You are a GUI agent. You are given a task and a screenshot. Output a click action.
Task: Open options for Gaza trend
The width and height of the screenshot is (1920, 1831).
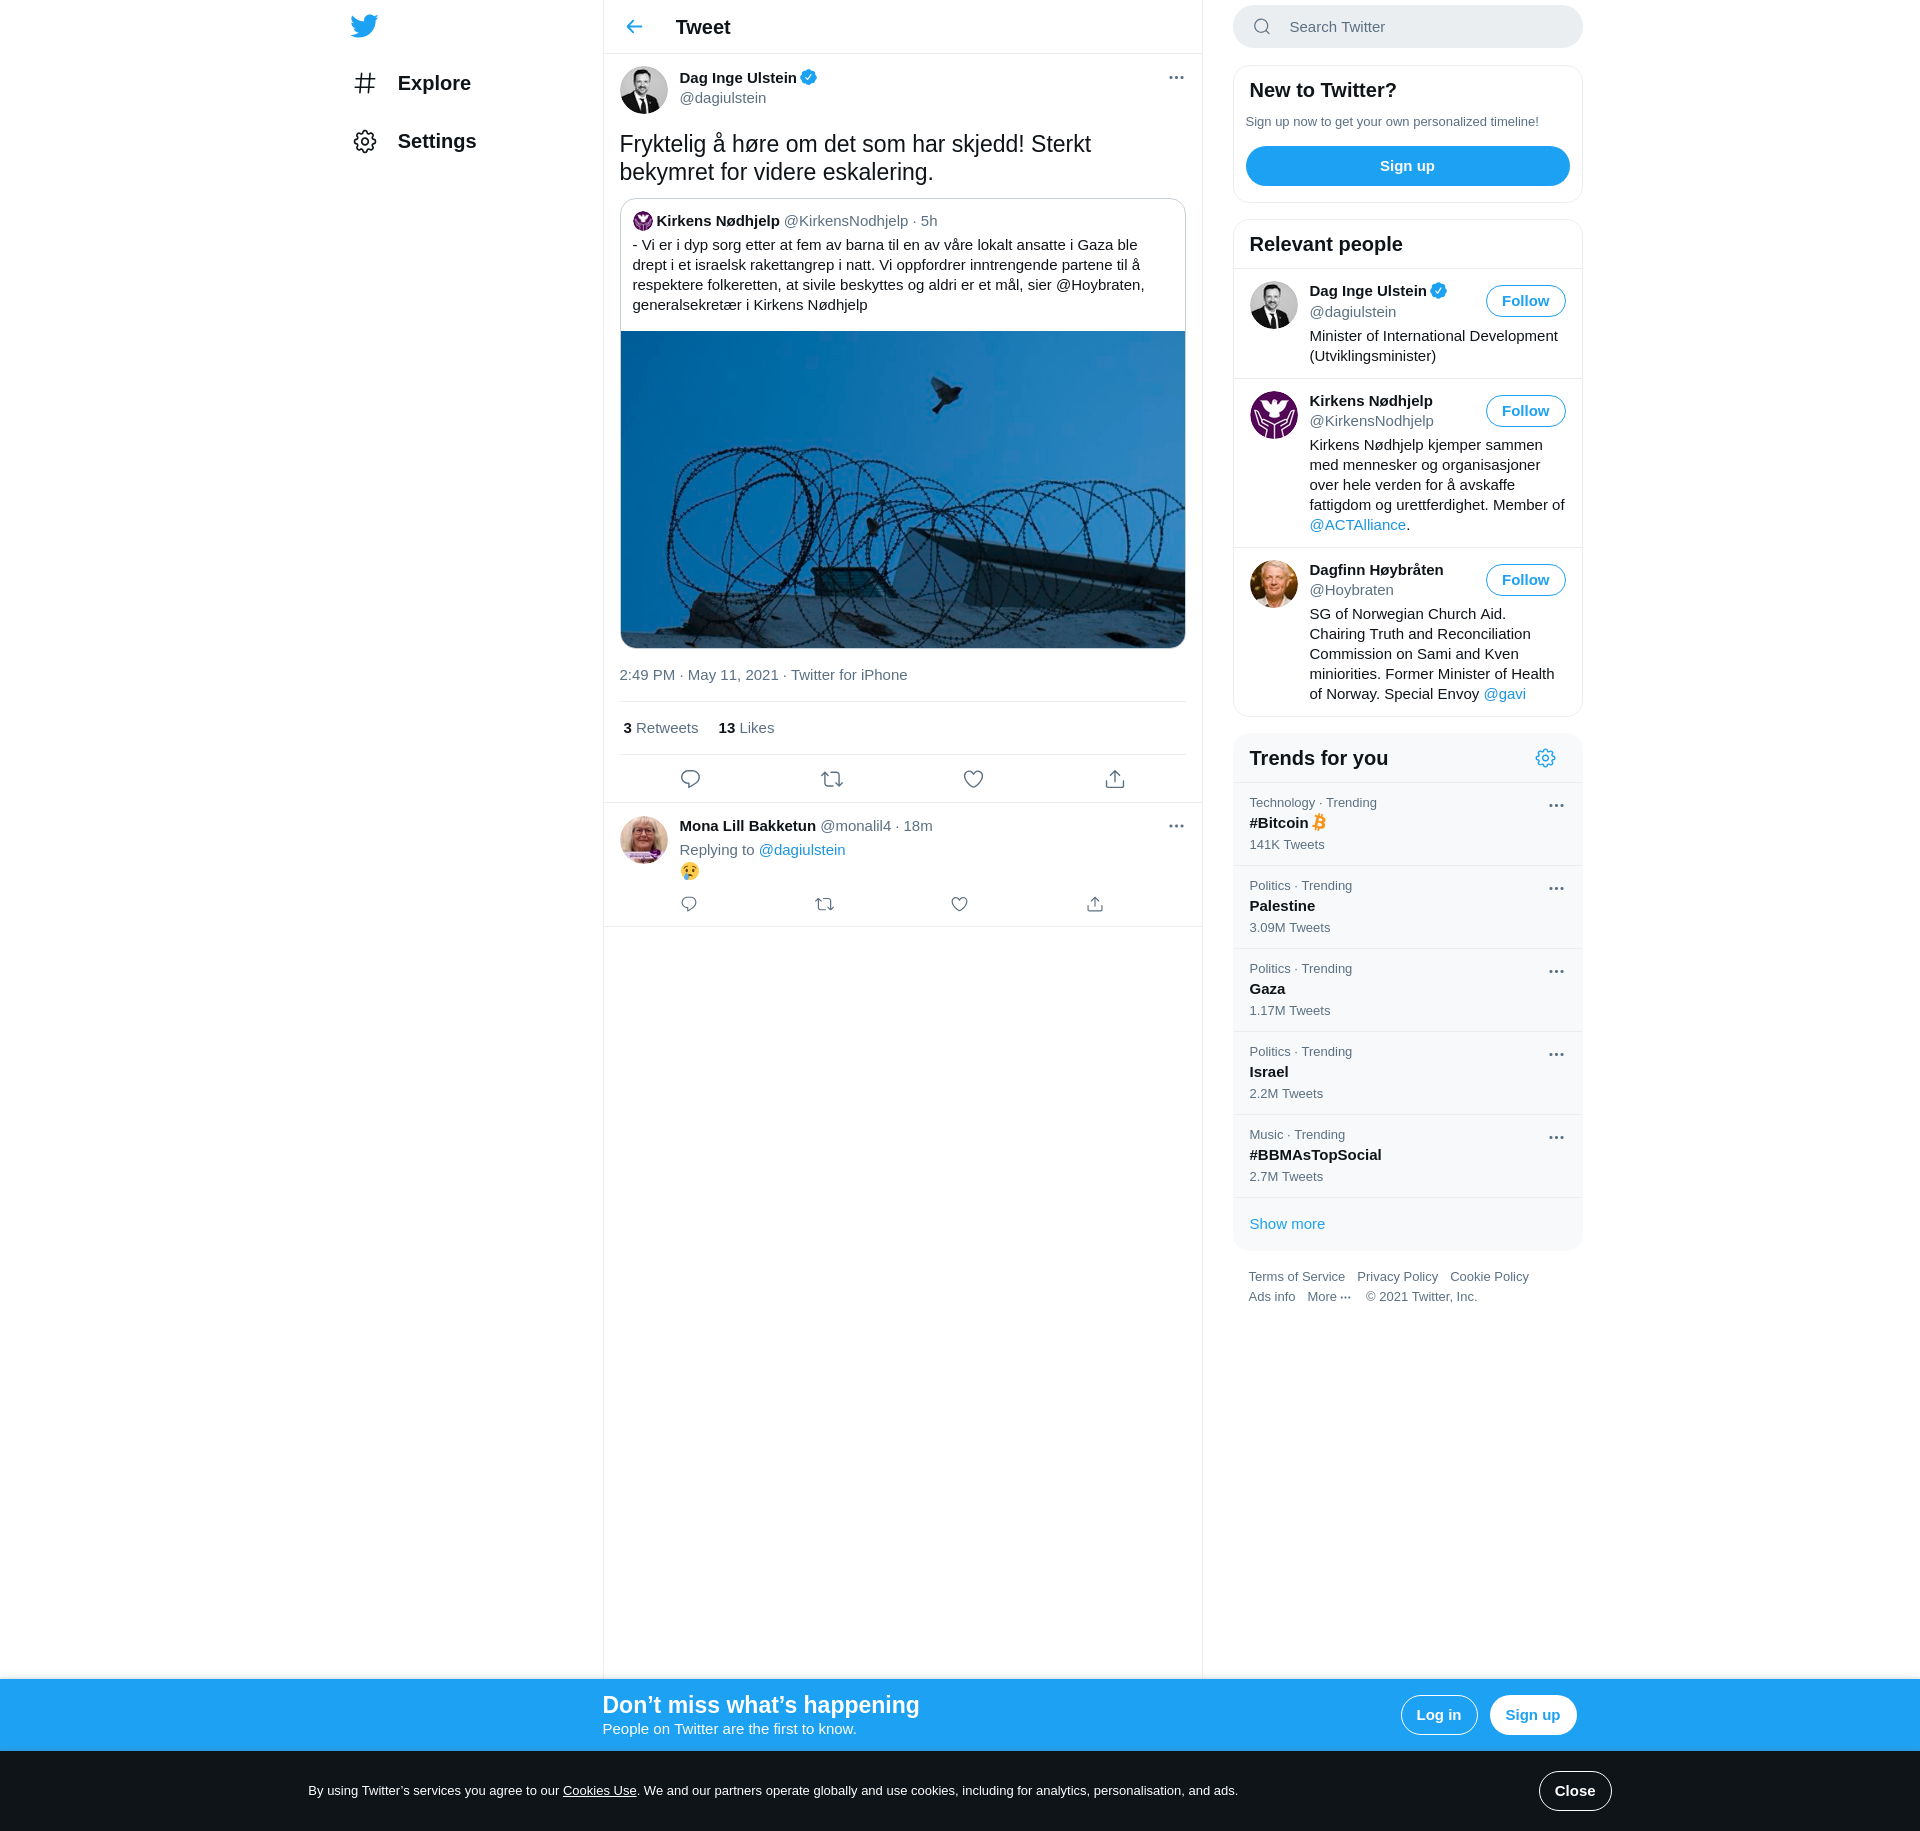click(1556, 971)
